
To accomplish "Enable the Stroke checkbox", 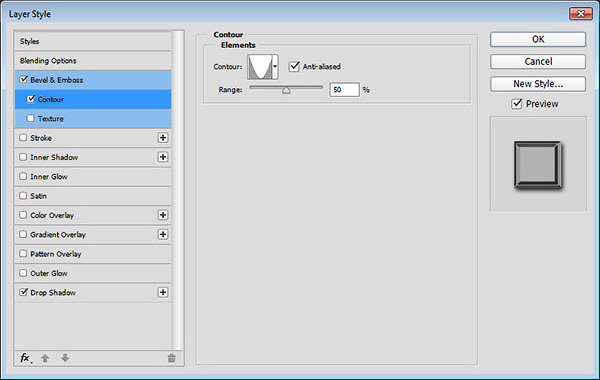I will 23,138.
